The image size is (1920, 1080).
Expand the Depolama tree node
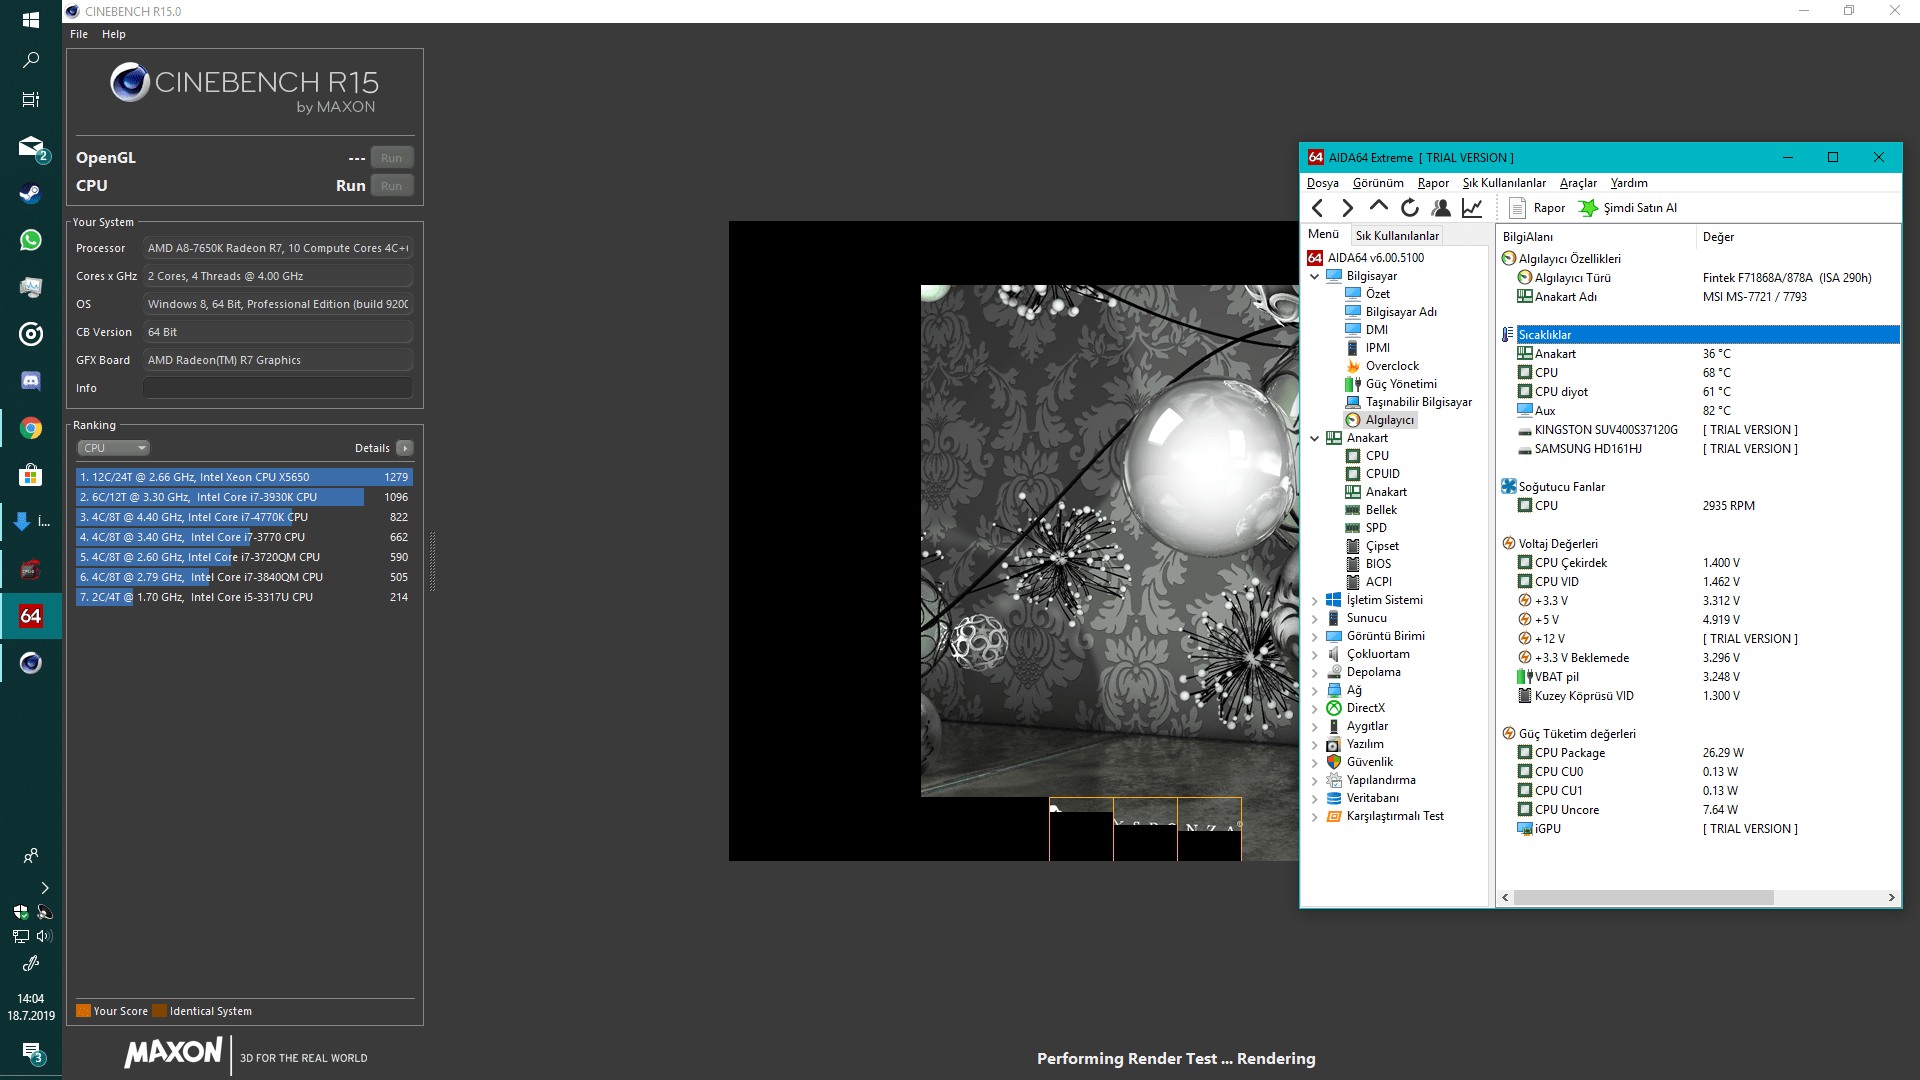pos(1315,672)
